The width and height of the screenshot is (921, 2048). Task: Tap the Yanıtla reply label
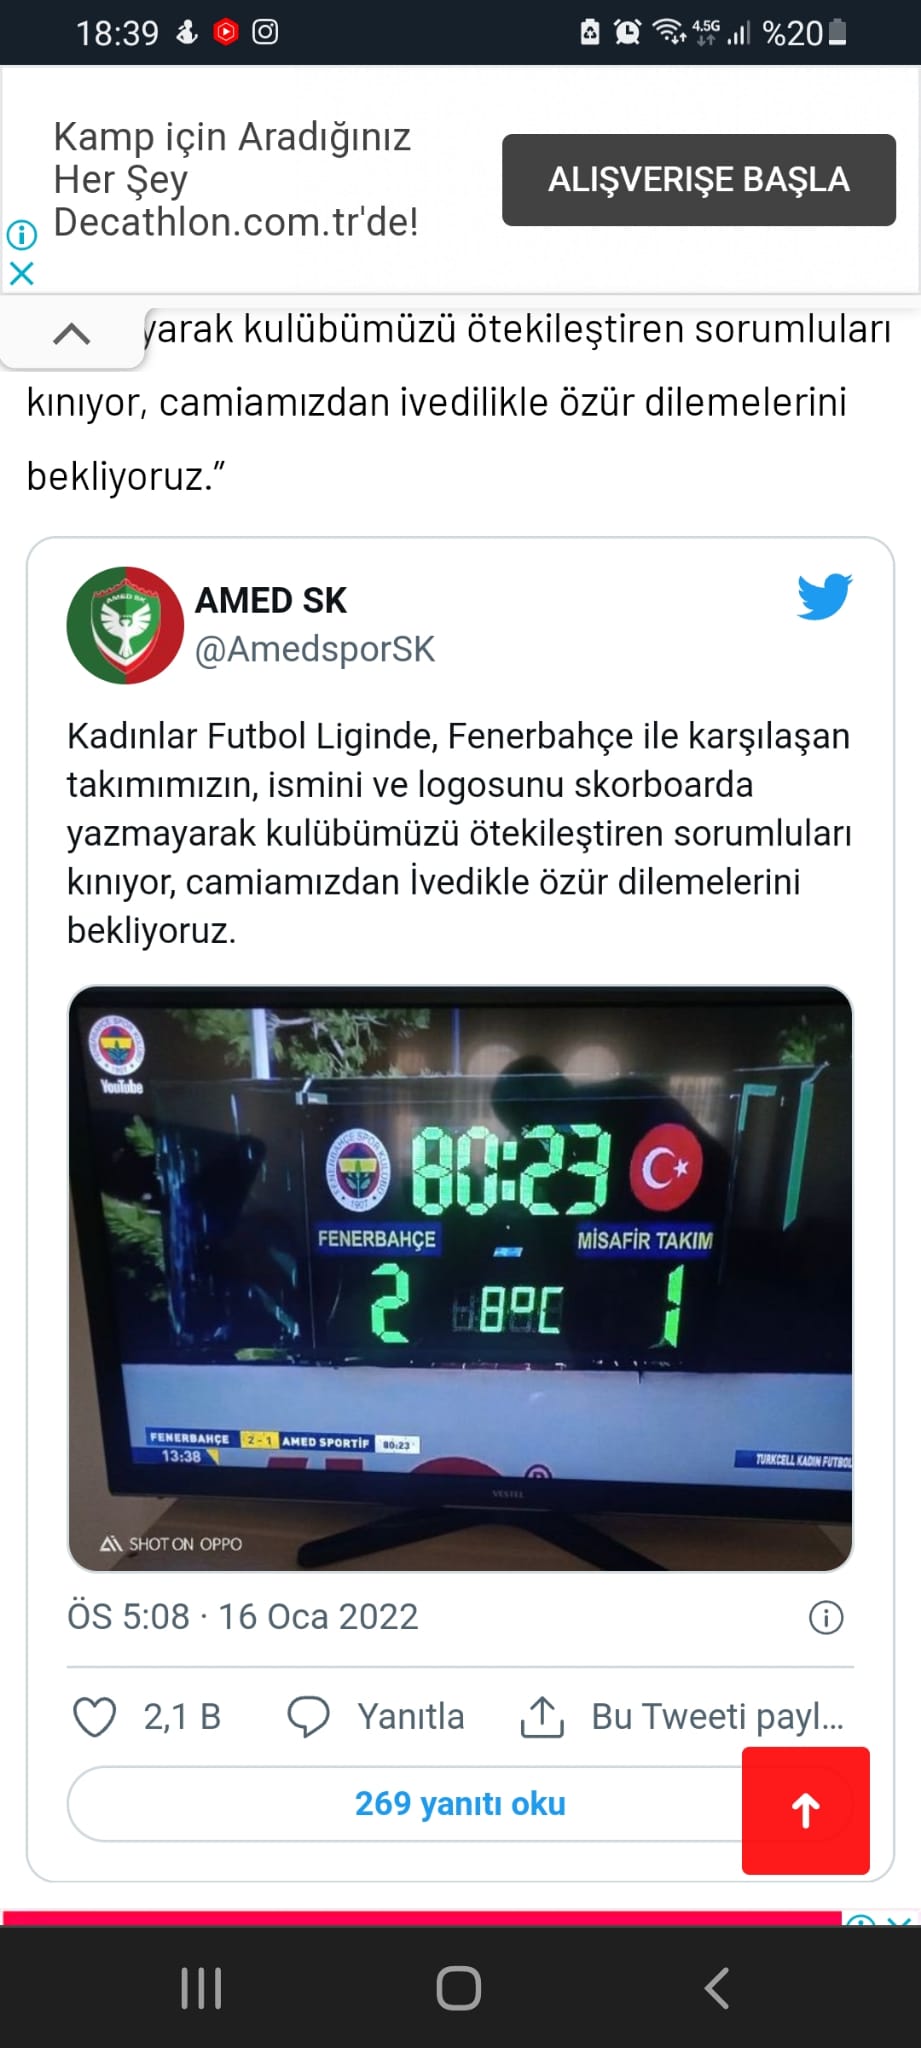coord(411,1717)
